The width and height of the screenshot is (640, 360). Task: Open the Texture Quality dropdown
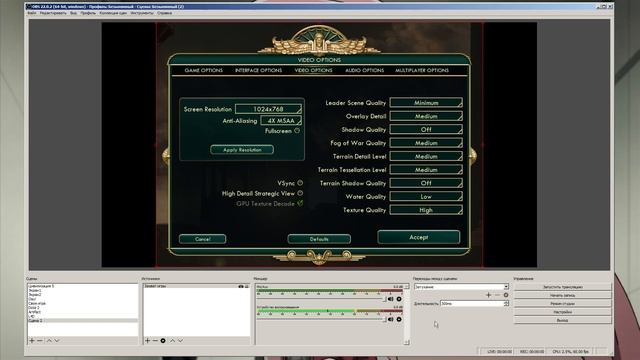click(x=426, y=210)
